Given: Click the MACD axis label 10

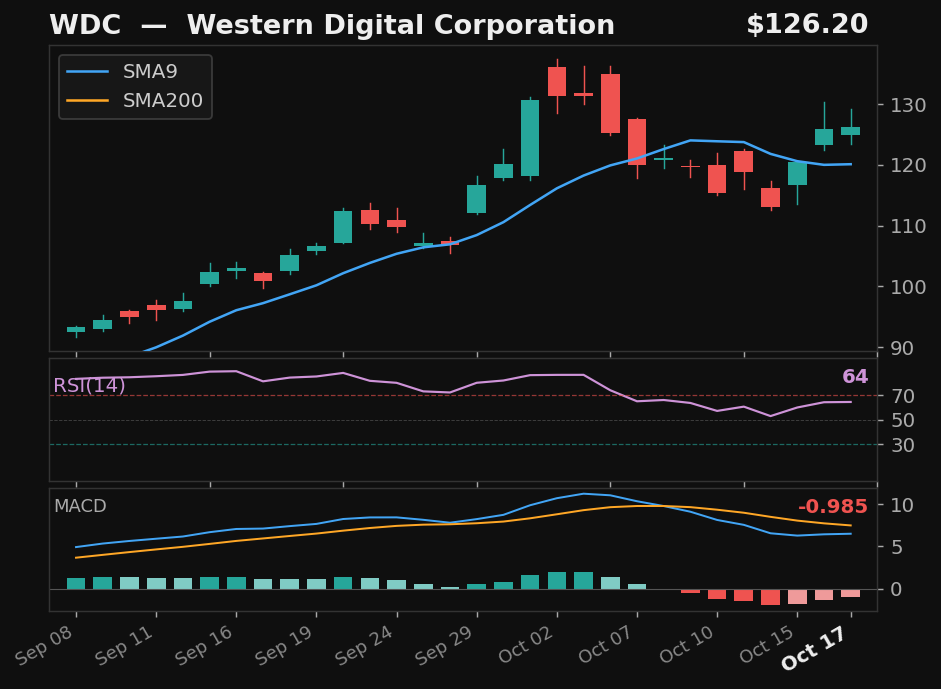Looking at the screenshot, I should pos(902,505).
